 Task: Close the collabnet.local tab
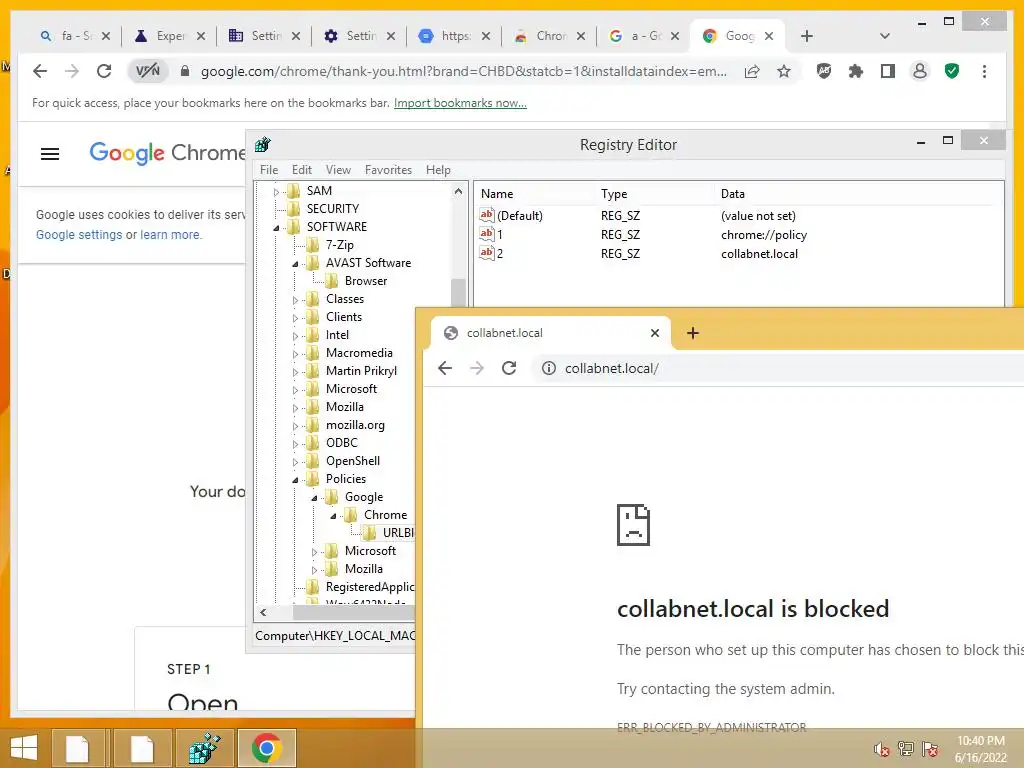pyautogui.click(x=654, y=333)
